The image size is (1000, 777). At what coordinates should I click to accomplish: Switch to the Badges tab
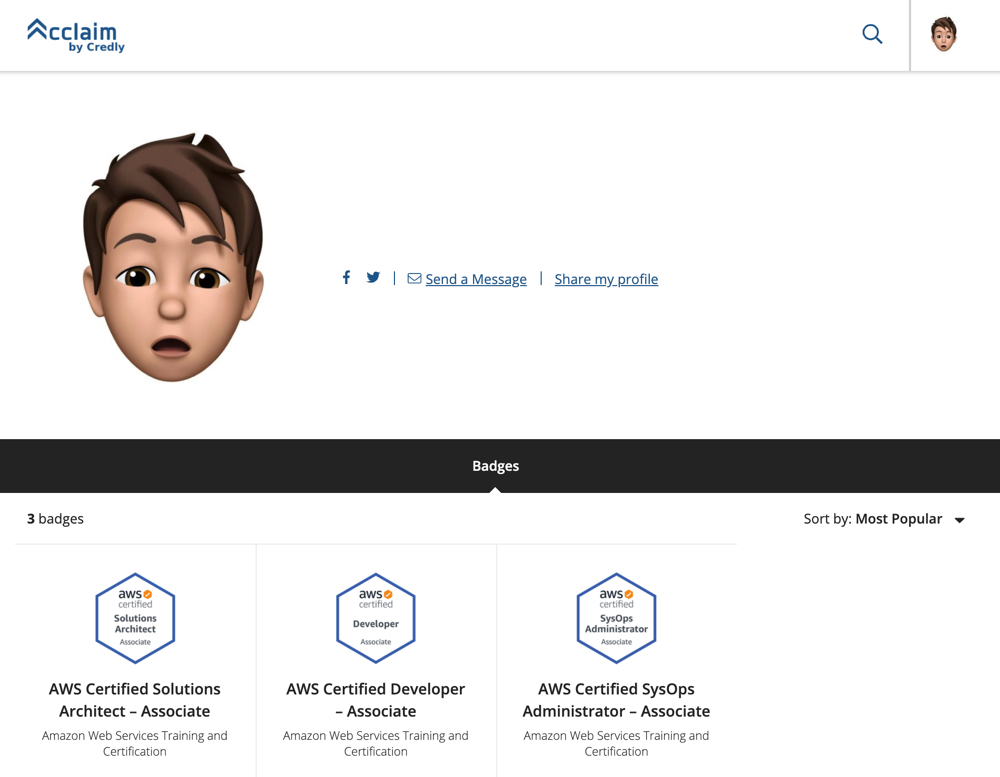tap(496, 465)
